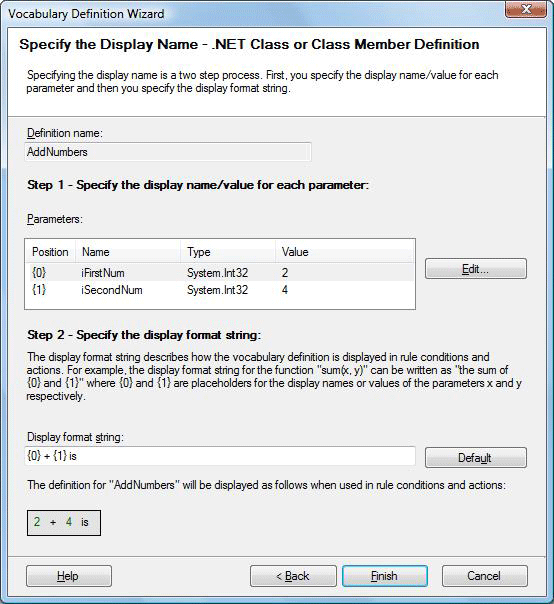This screenshot has width=554, height=604.
Task: Click the Type column header
Action: [x=228, y=252]
